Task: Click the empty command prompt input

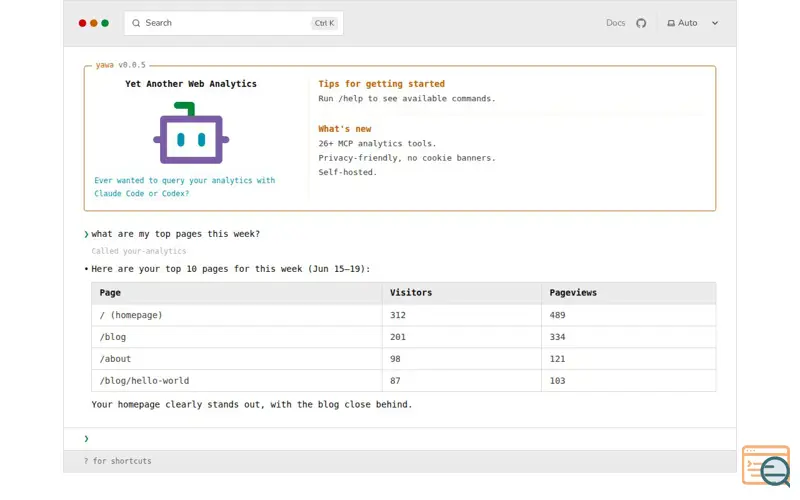Action: pos(399,439)
